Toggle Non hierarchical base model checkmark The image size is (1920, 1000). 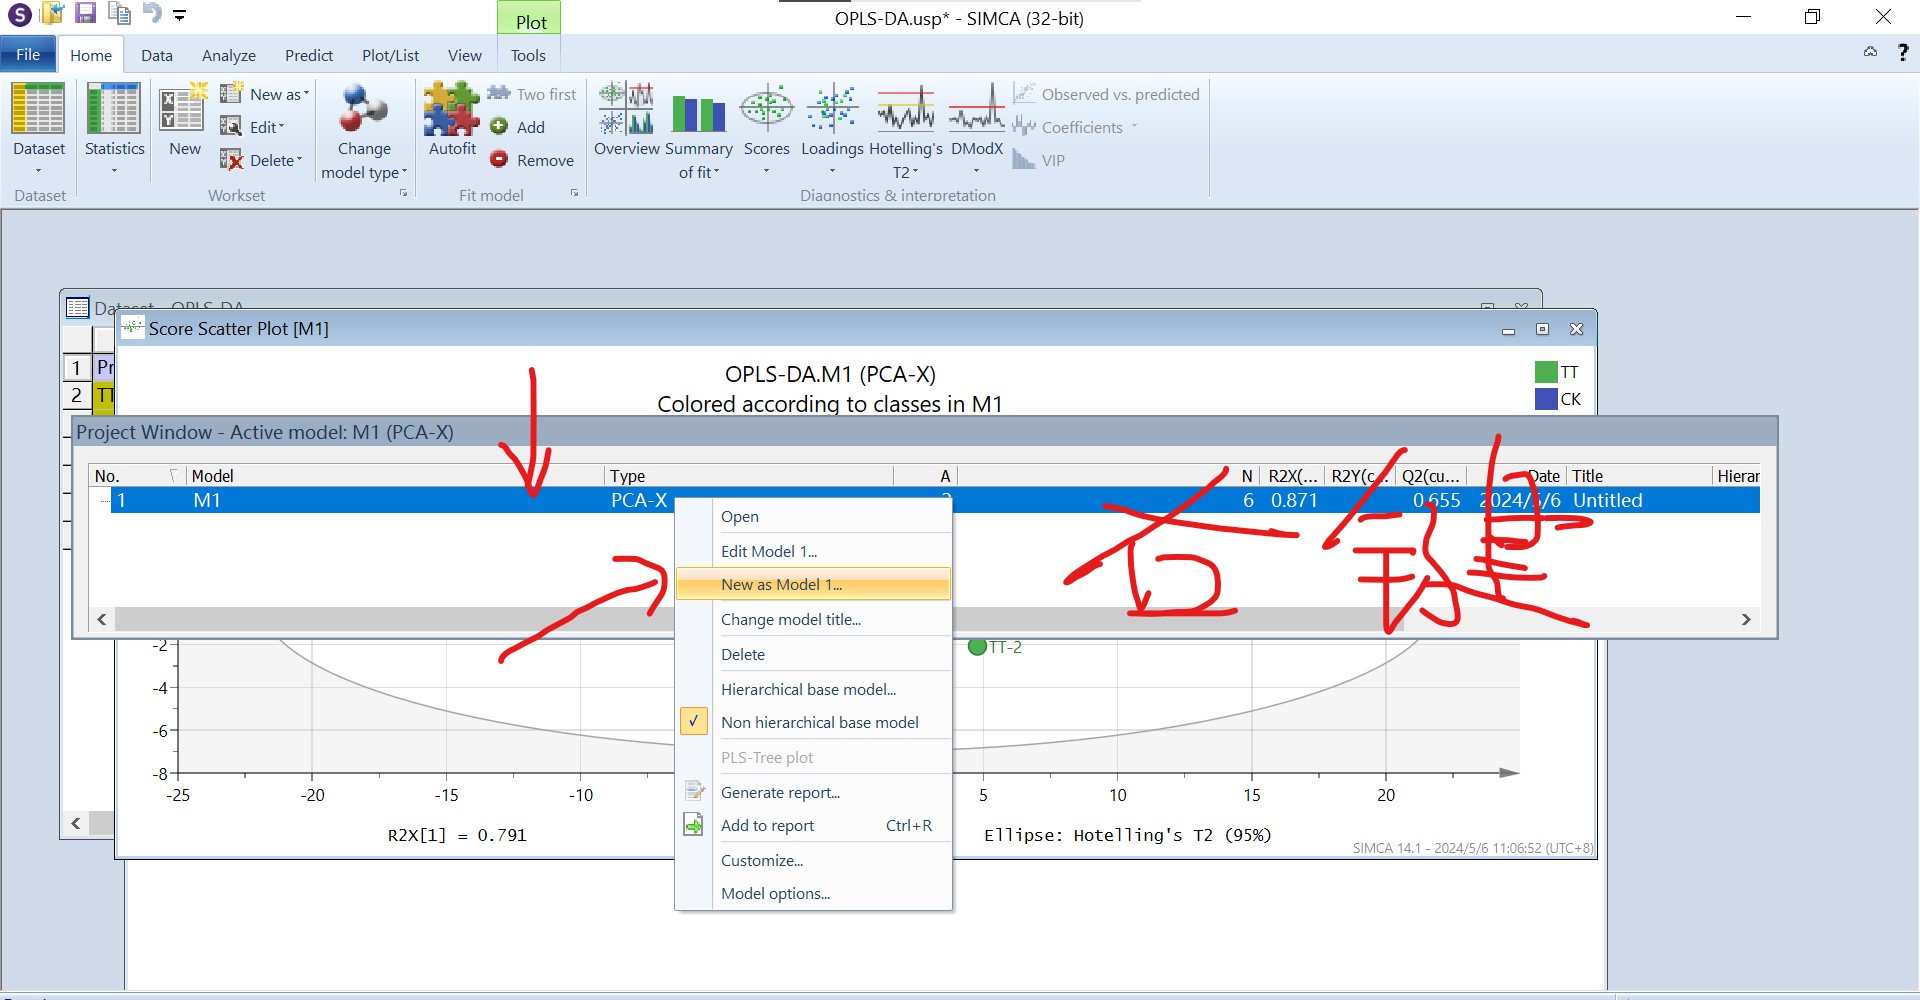click(x=694, y=722)
